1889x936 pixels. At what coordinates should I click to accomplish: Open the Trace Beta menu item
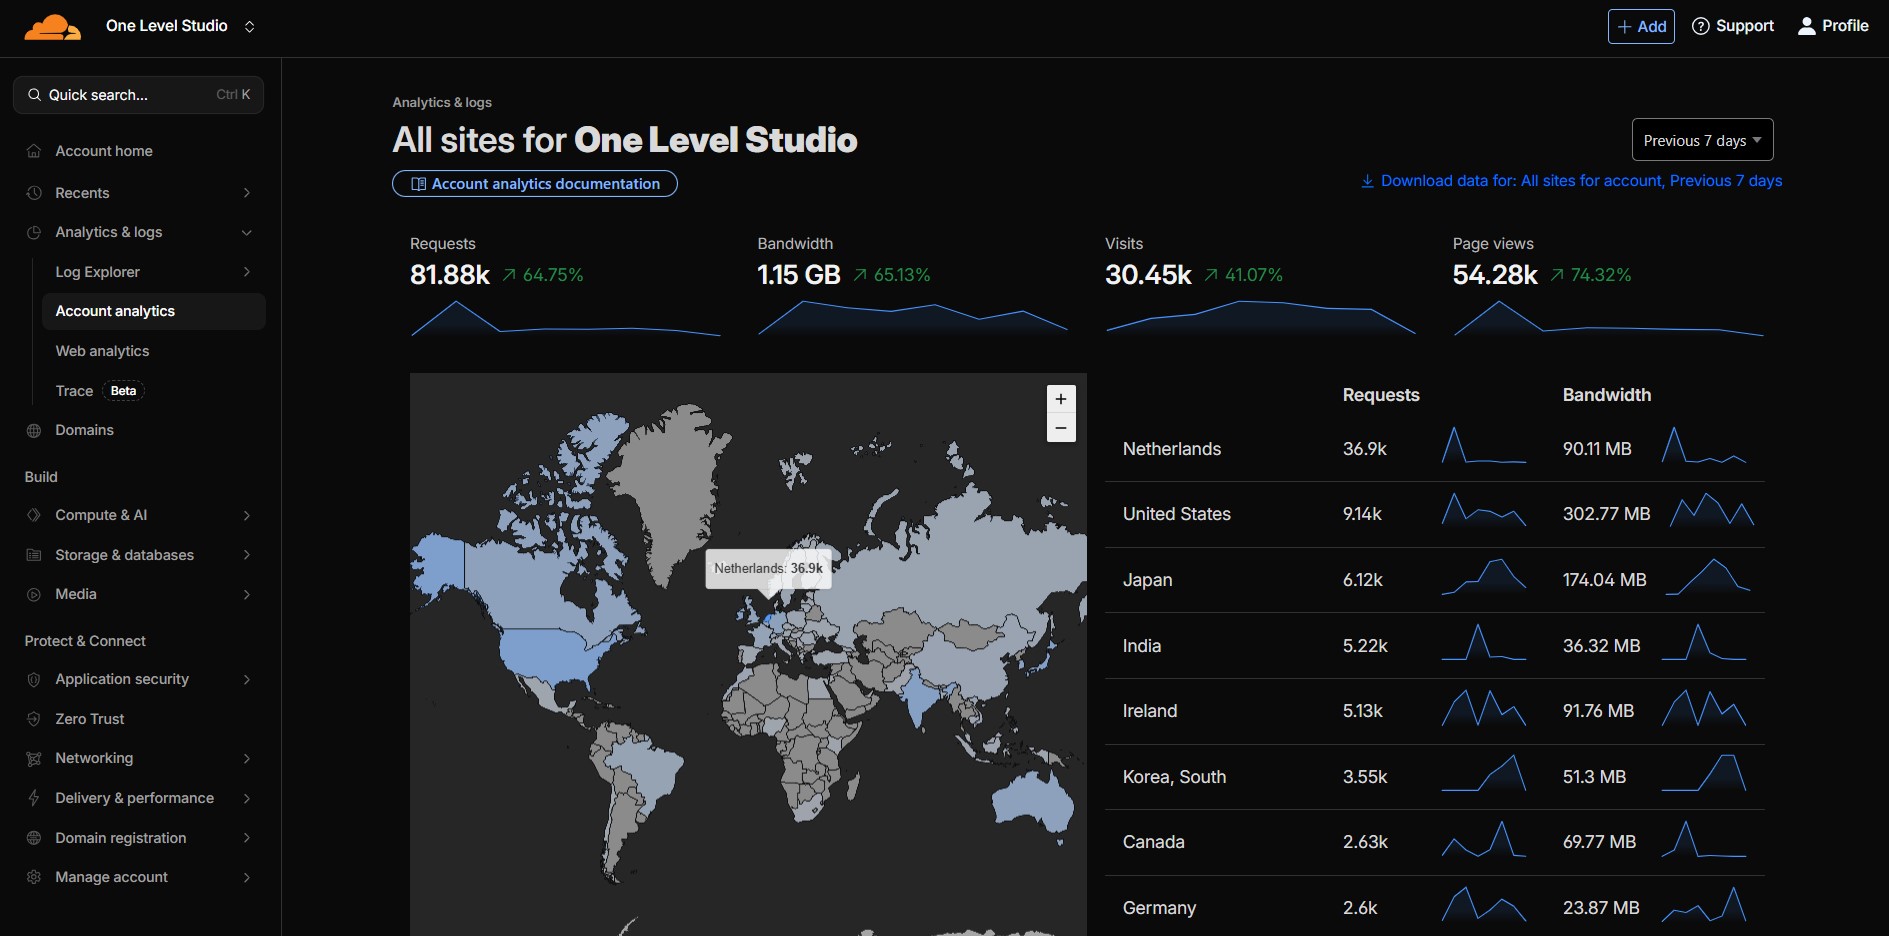75,391
